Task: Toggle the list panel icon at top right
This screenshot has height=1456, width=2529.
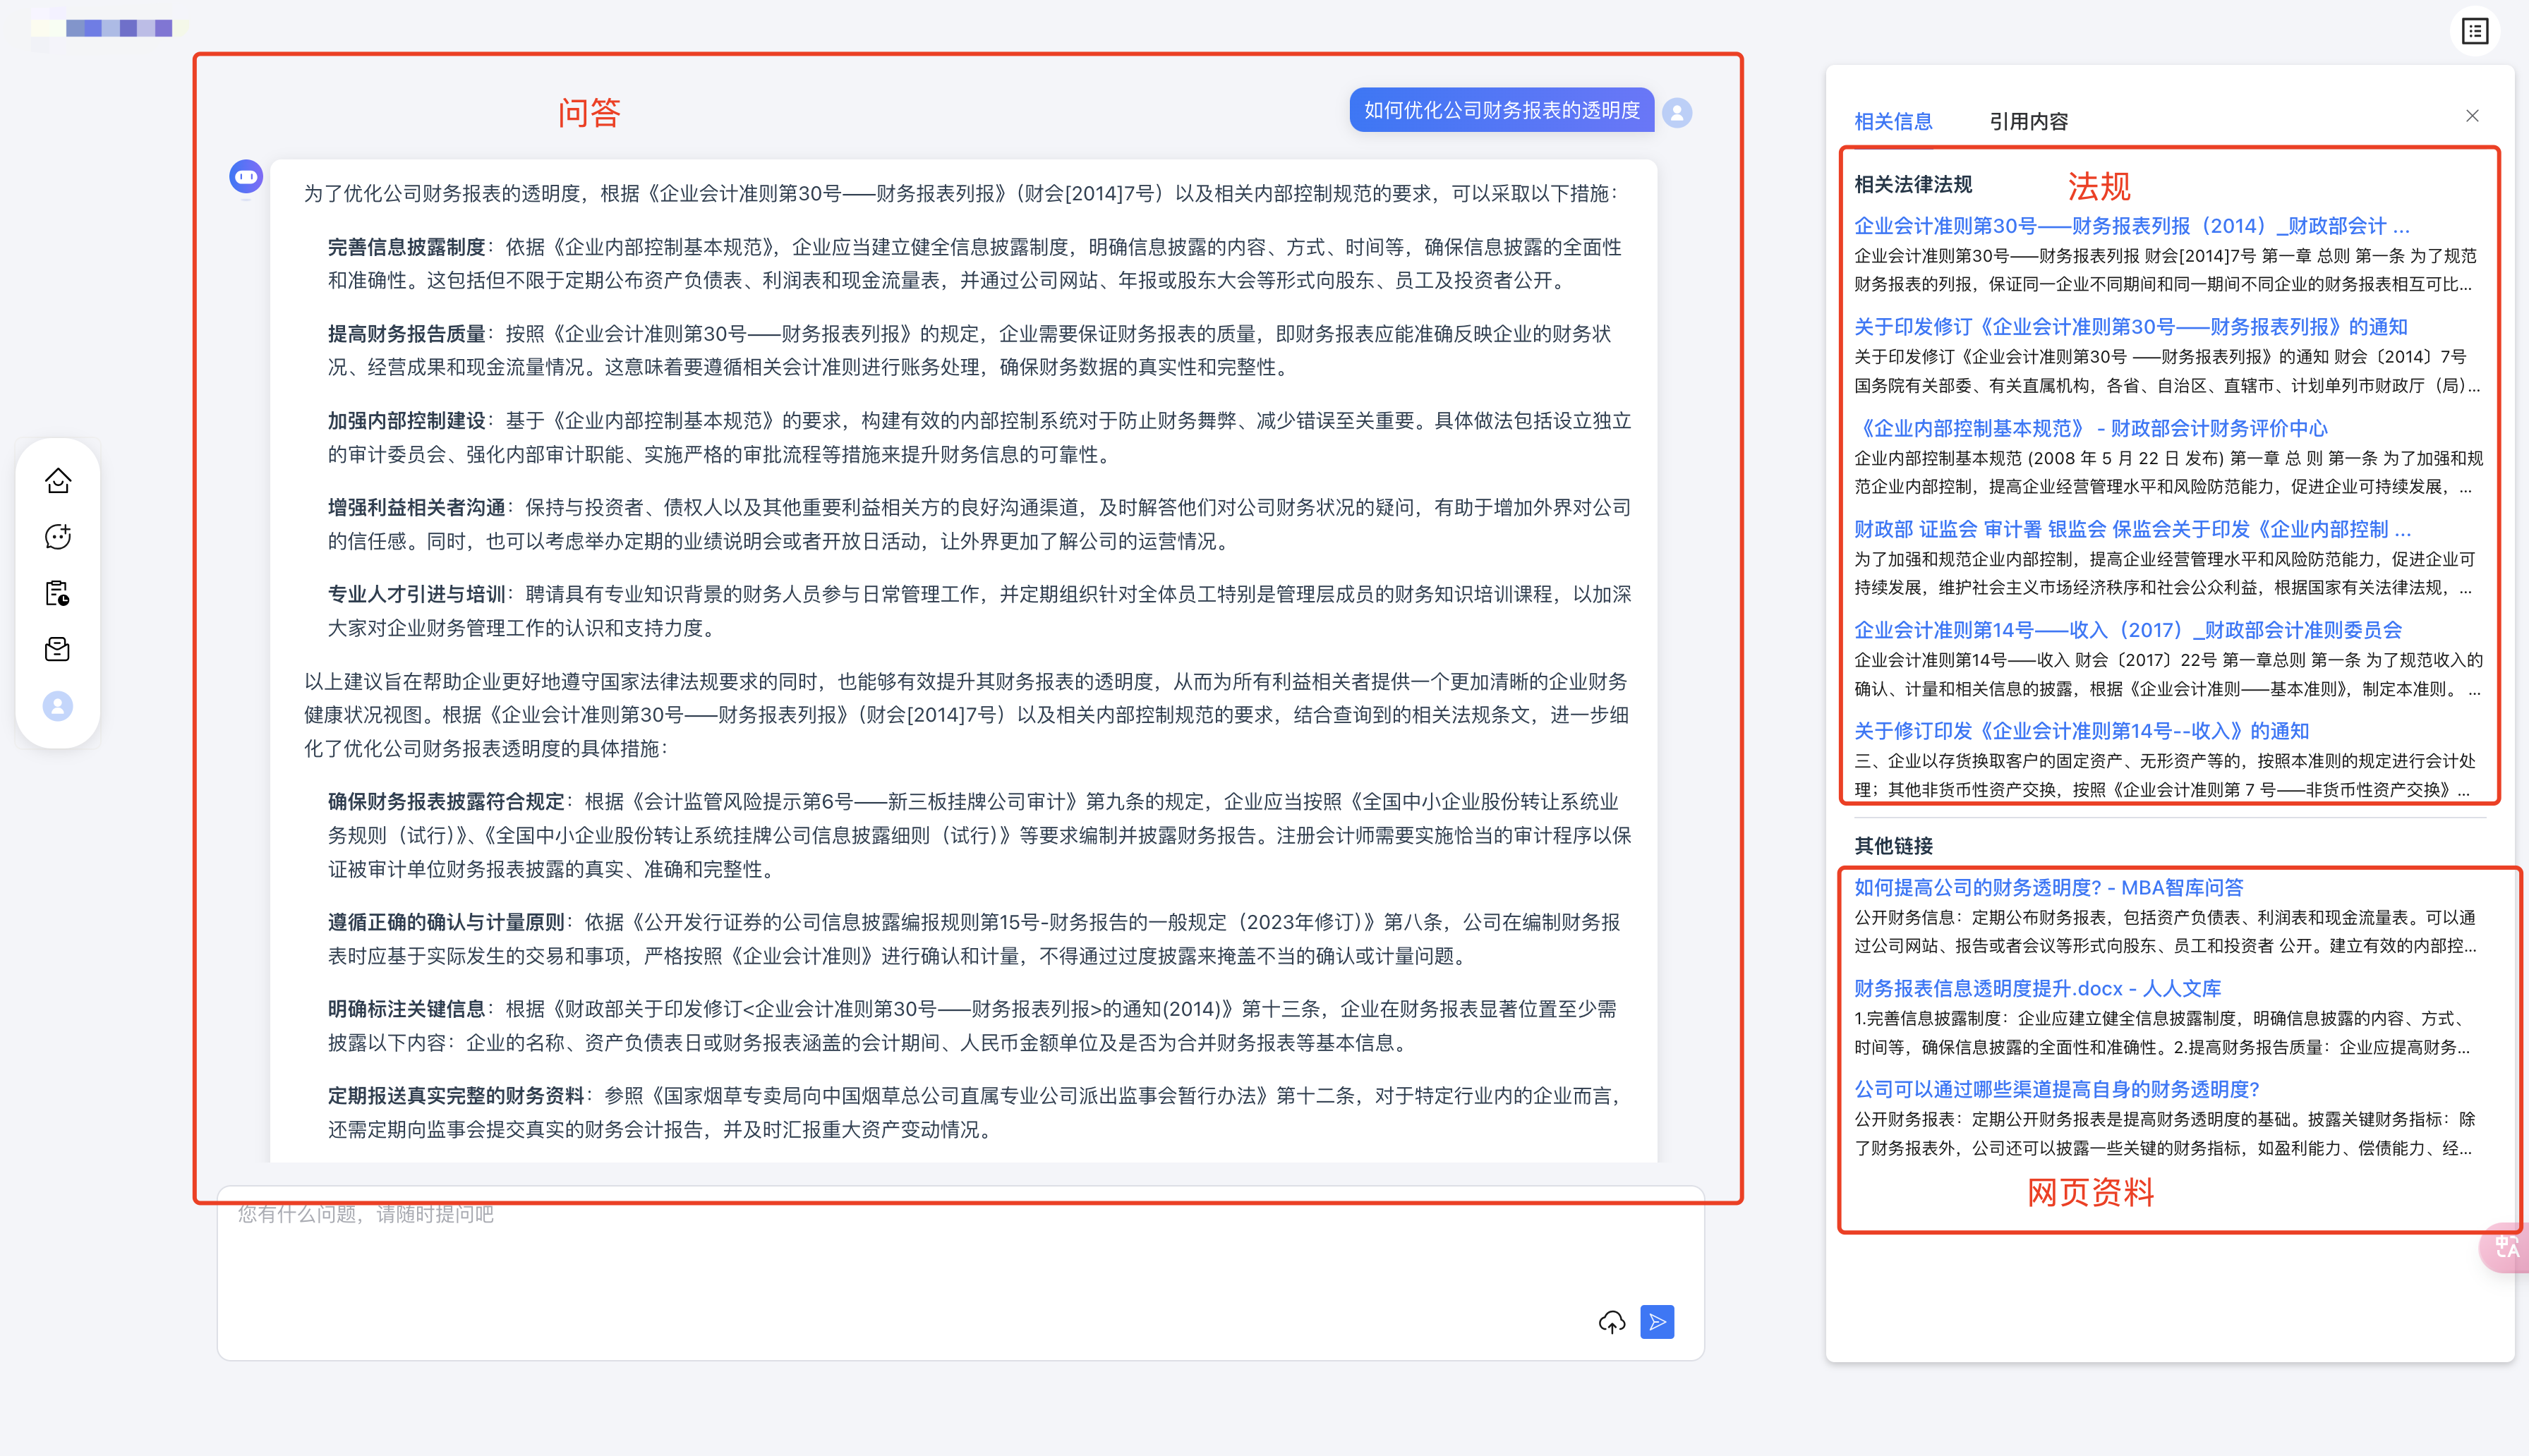Action: point(2474,31)
